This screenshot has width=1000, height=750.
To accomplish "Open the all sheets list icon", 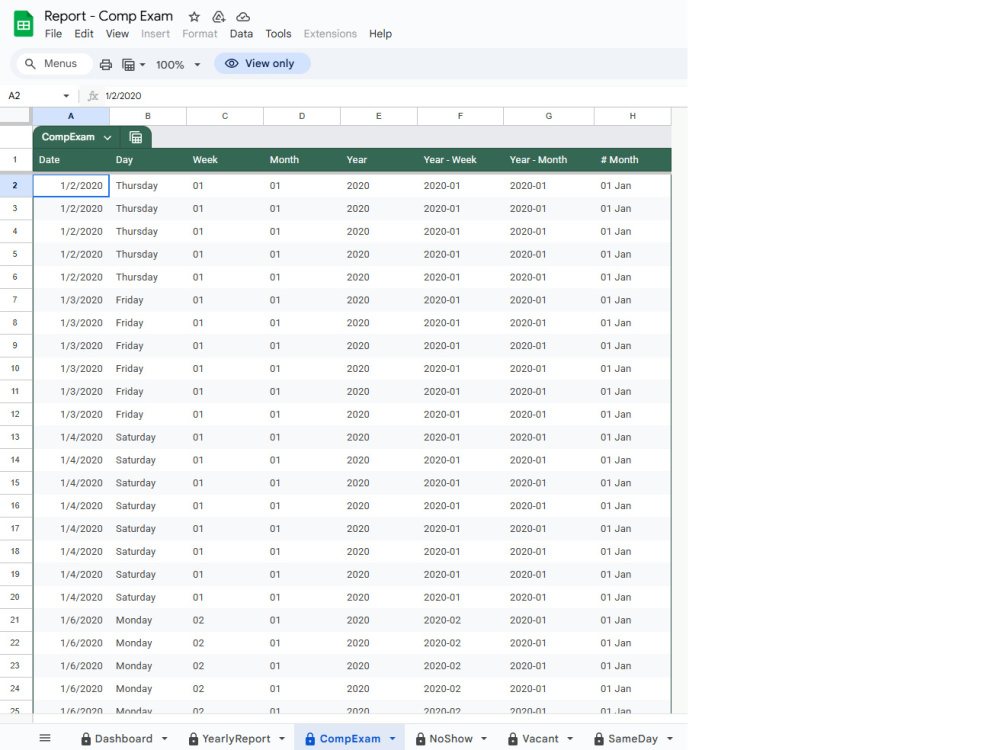I will point(45,738).
